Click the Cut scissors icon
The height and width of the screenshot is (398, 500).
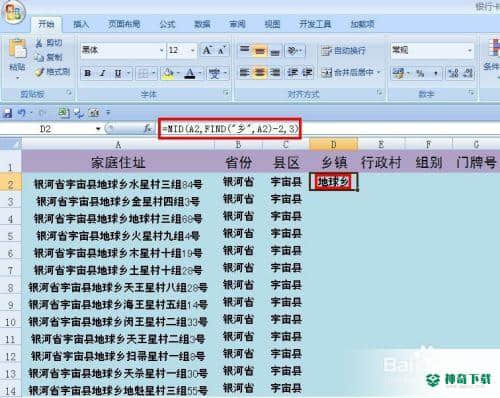[39, 43]
